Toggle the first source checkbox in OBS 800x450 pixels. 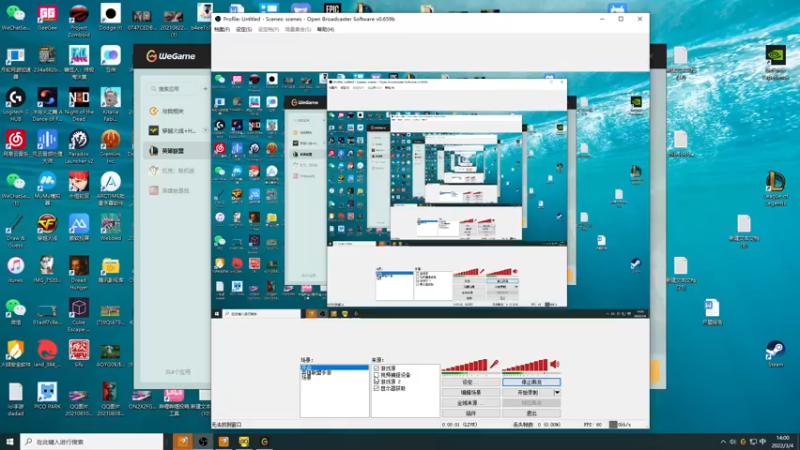coord(377,368)
